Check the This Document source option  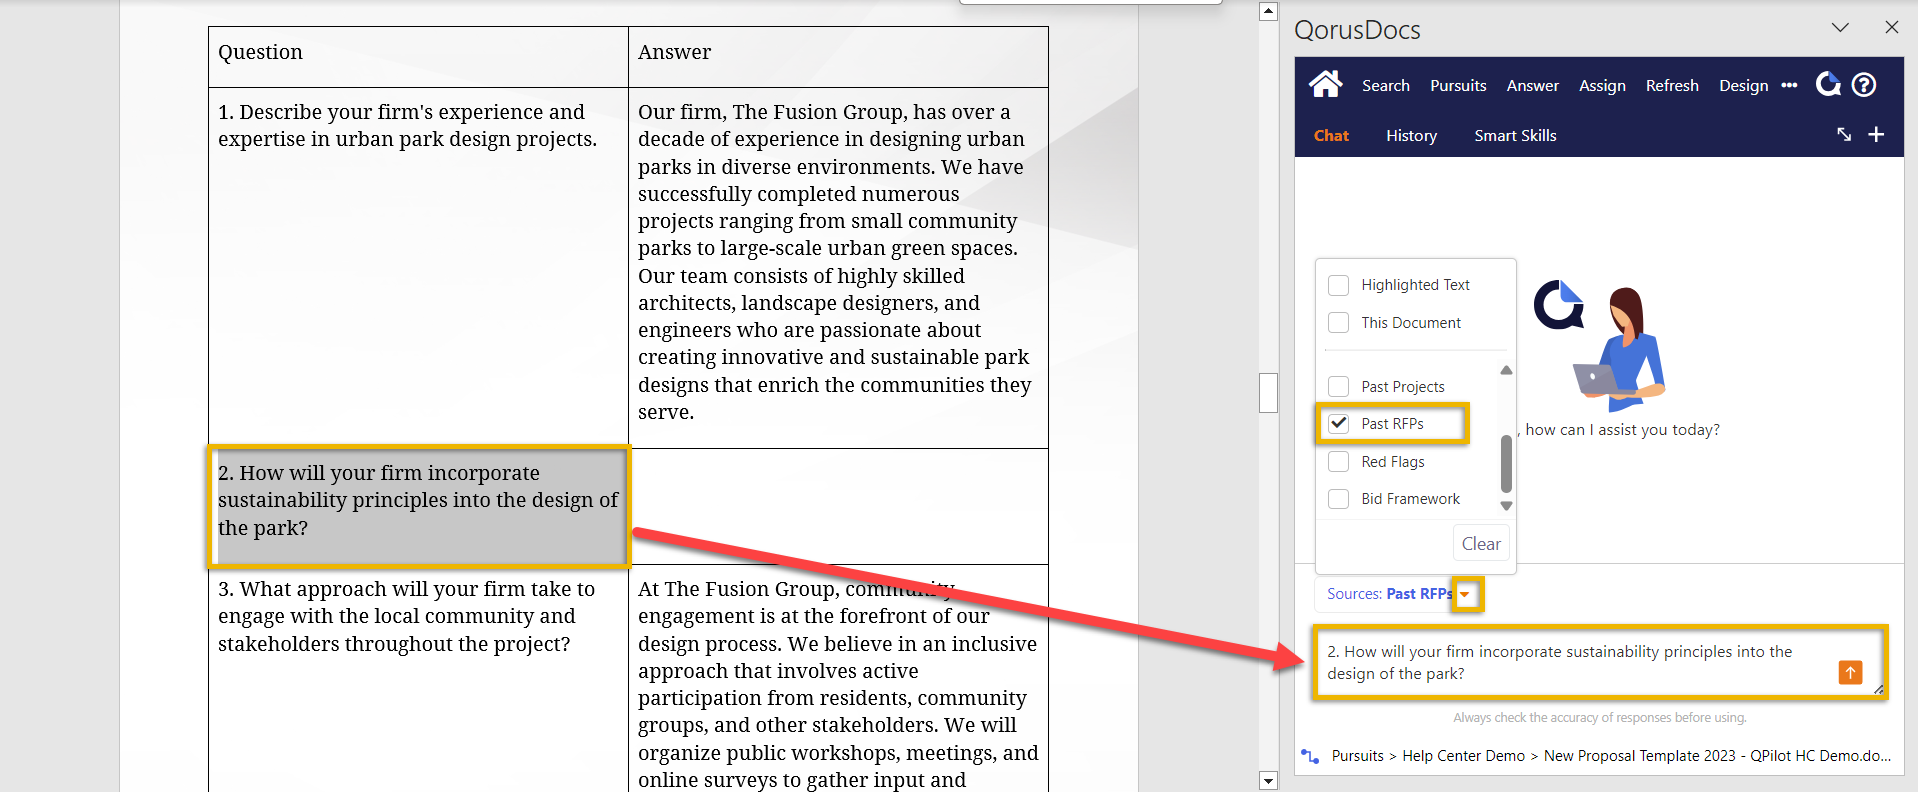point(1338,323)
